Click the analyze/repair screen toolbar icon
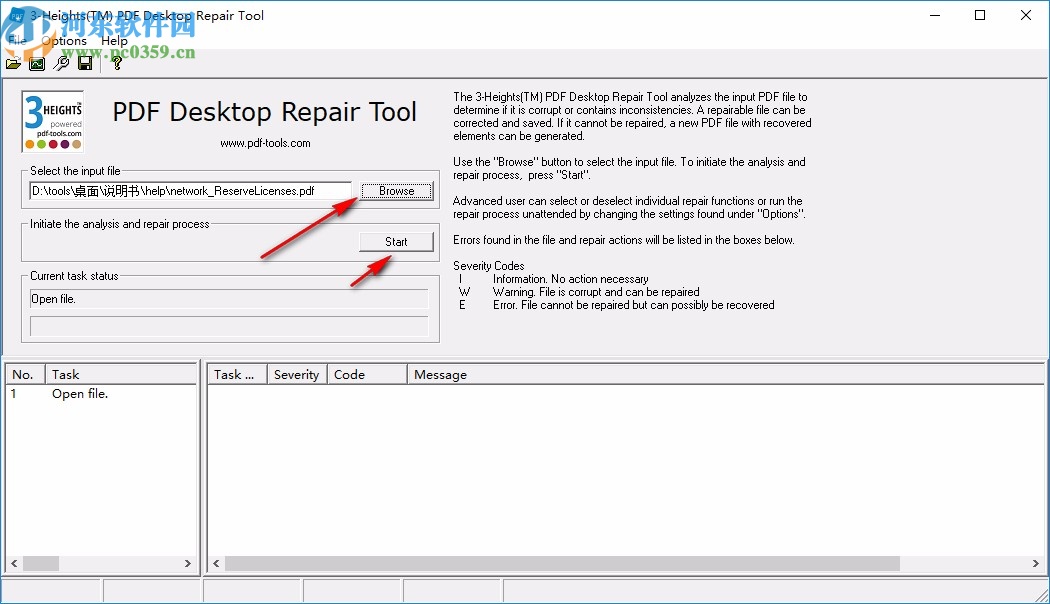 [36, 62]
